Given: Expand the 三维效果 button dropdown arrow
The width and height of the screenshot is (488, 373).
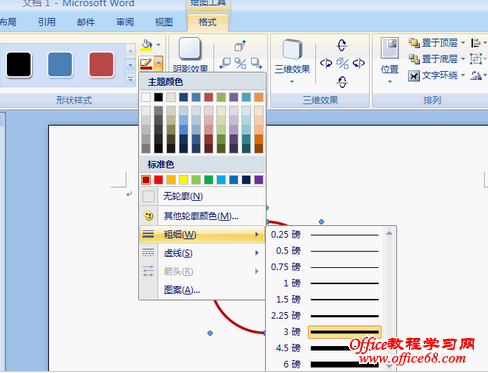Looking at the screenshot, I should [x=292, y=81].
